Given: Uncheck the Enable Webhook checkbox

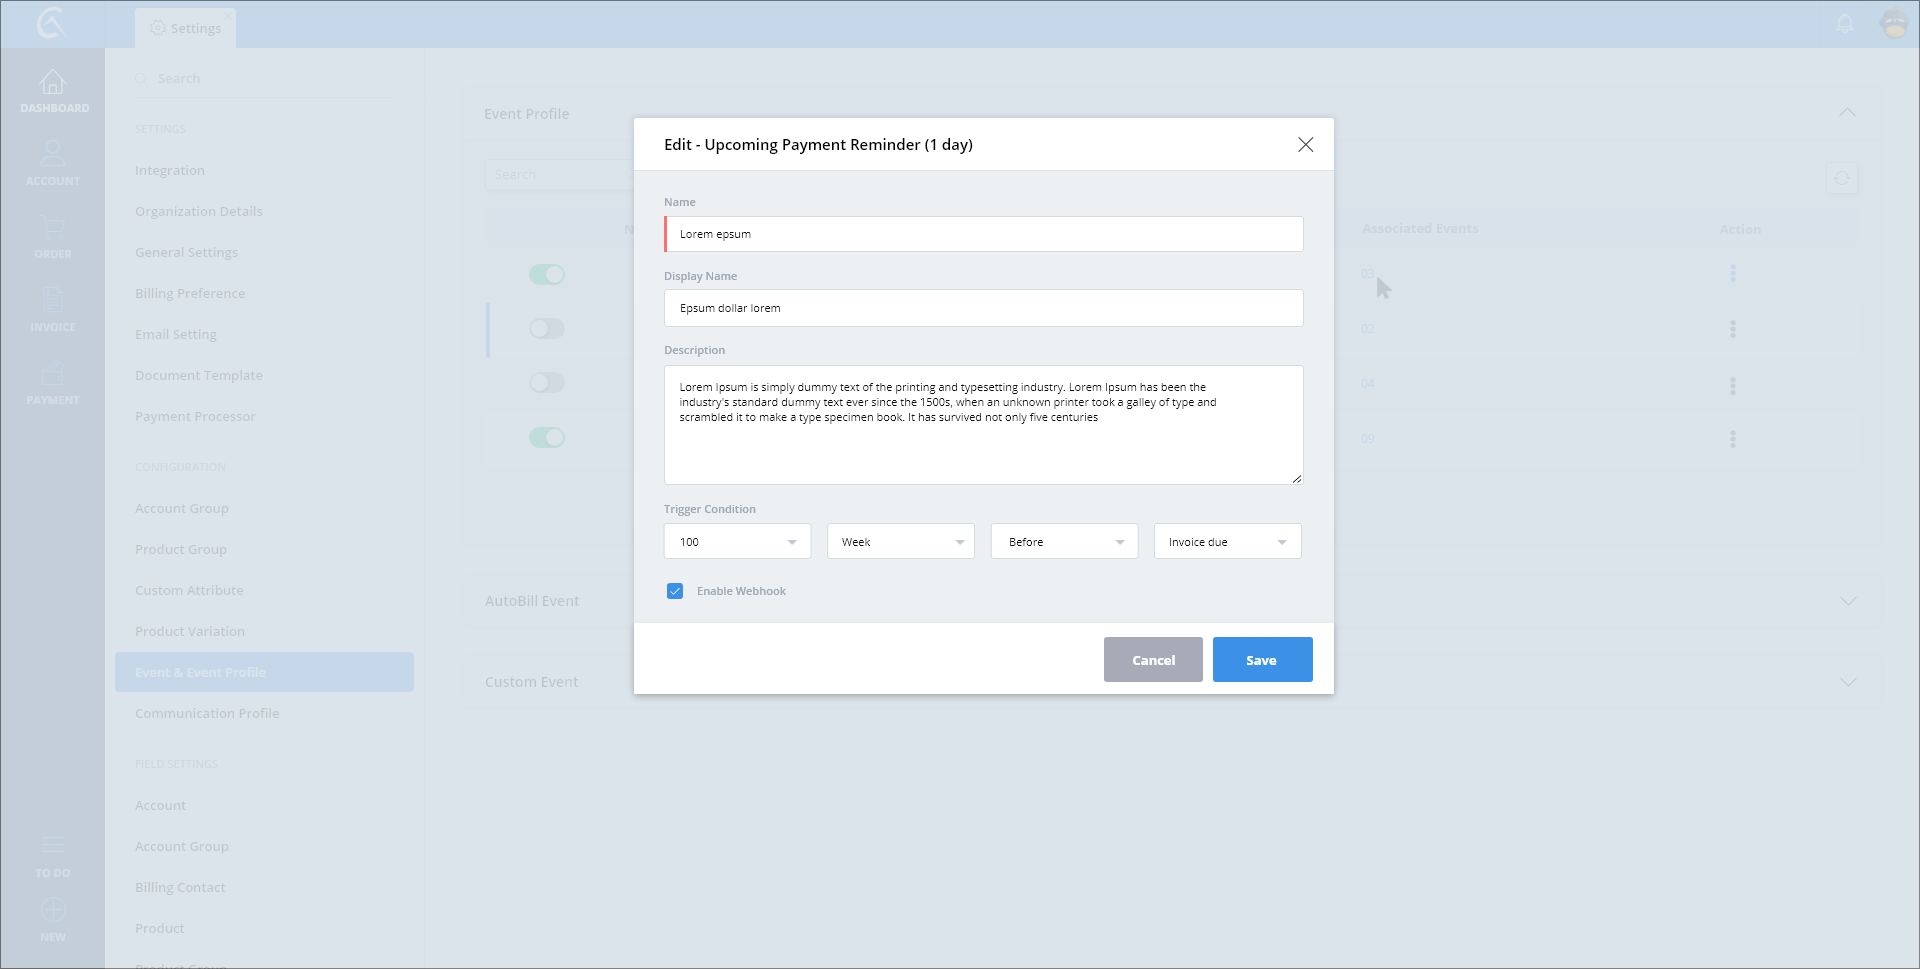Looking at the screenshot, I should tap(675, 591).
